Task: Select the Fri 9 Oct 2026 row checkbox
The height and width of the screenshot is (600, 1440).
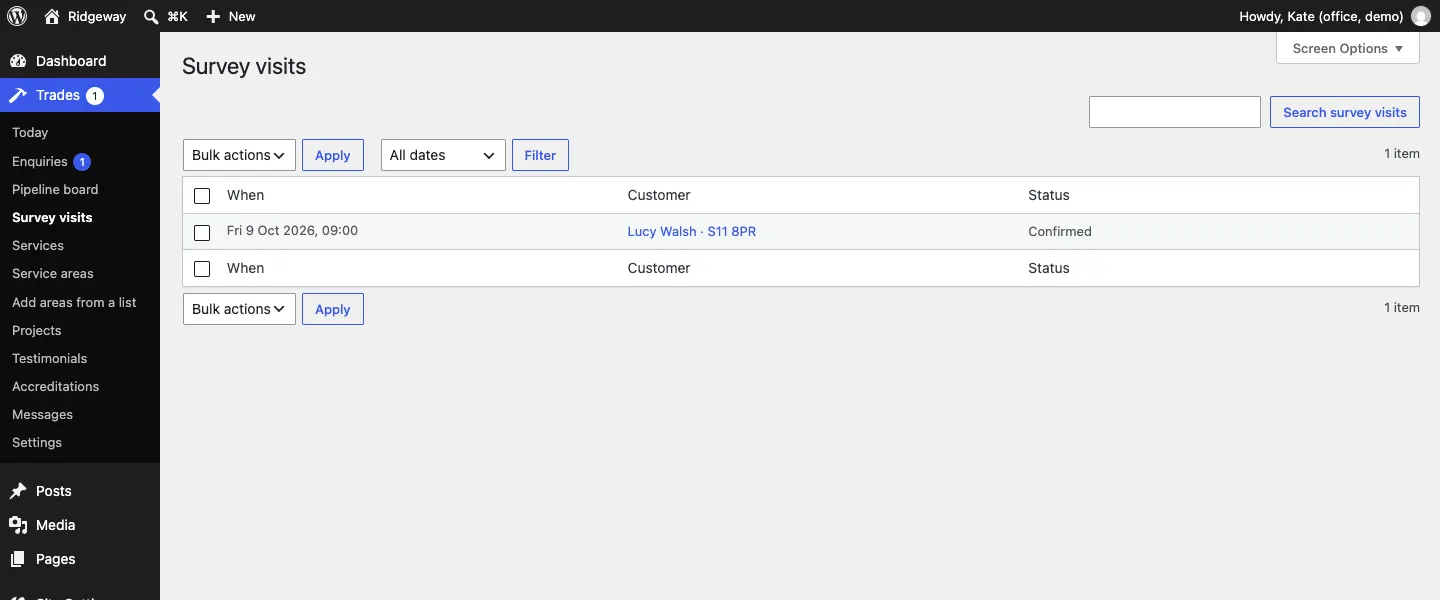Action: (202, 232)
